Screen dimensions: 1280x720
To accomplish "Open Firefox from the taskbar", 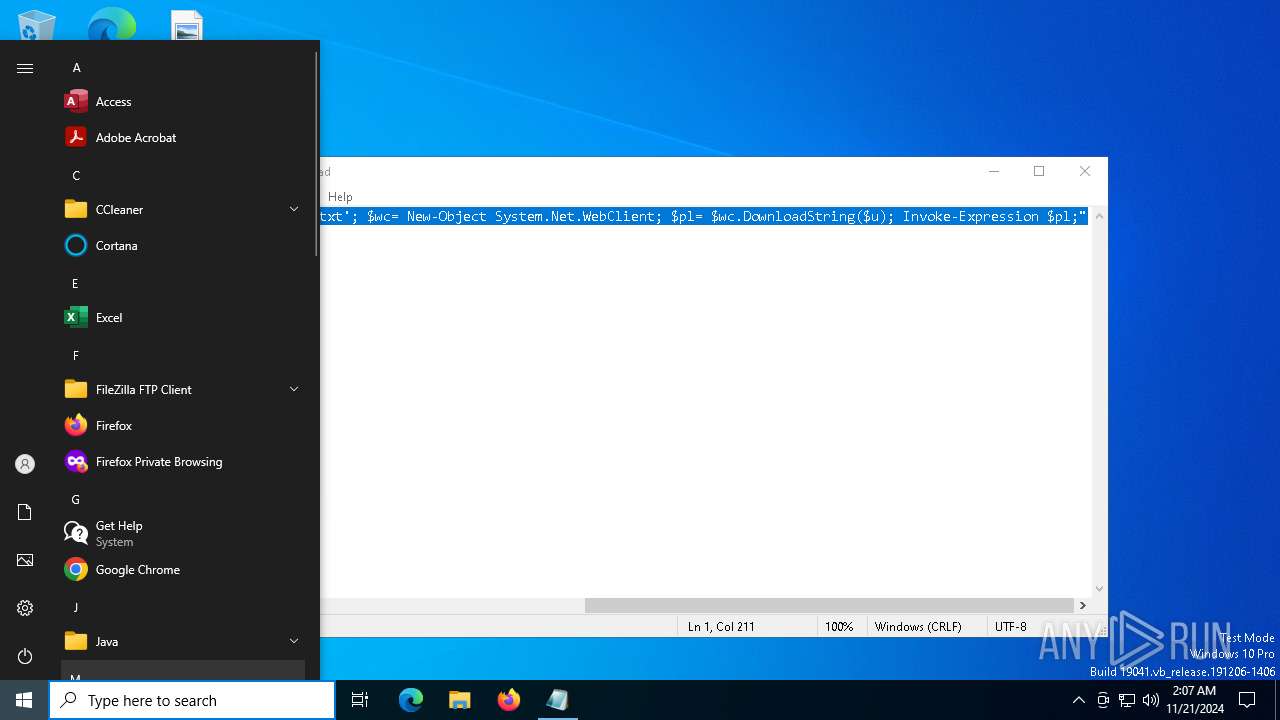I will tap(508, 700).
